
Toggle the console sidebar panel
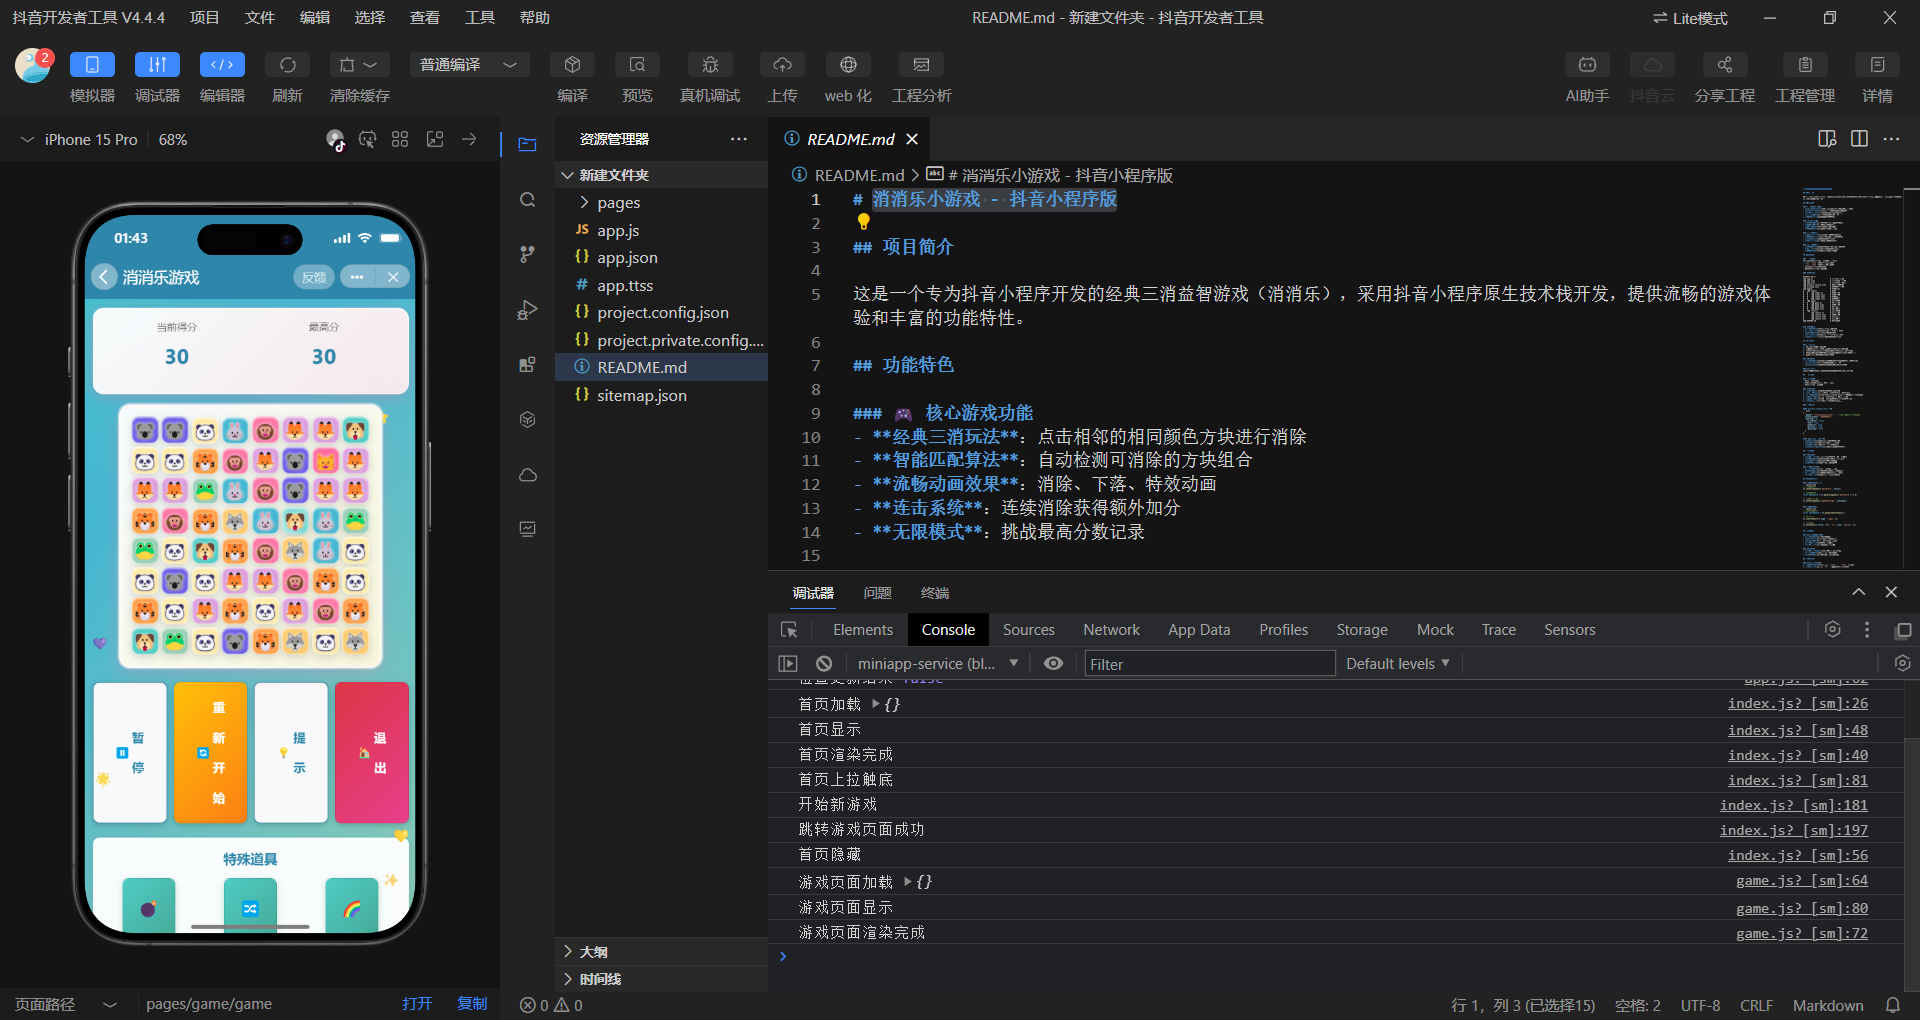(788, 664)
